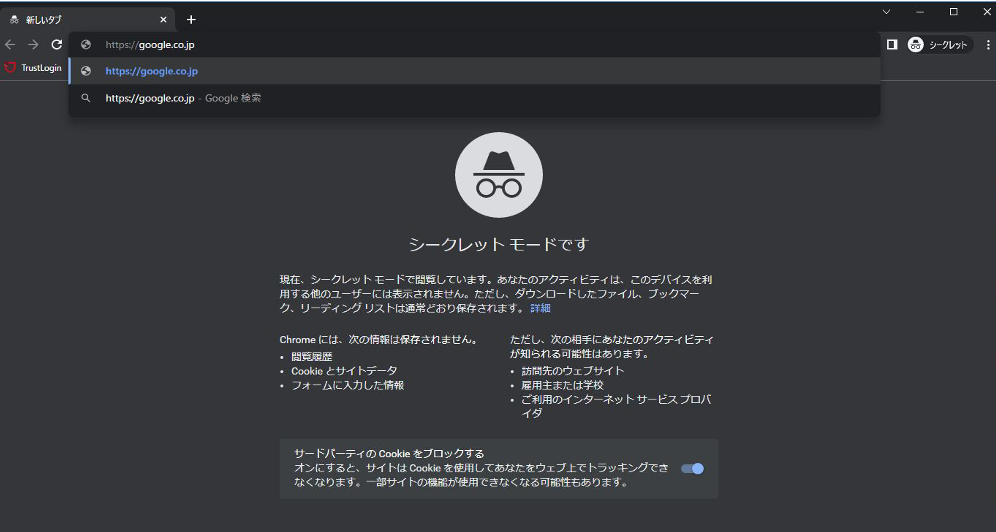Click the 雇用主または学校 list item
996x532 pixels.
point(562,385)
